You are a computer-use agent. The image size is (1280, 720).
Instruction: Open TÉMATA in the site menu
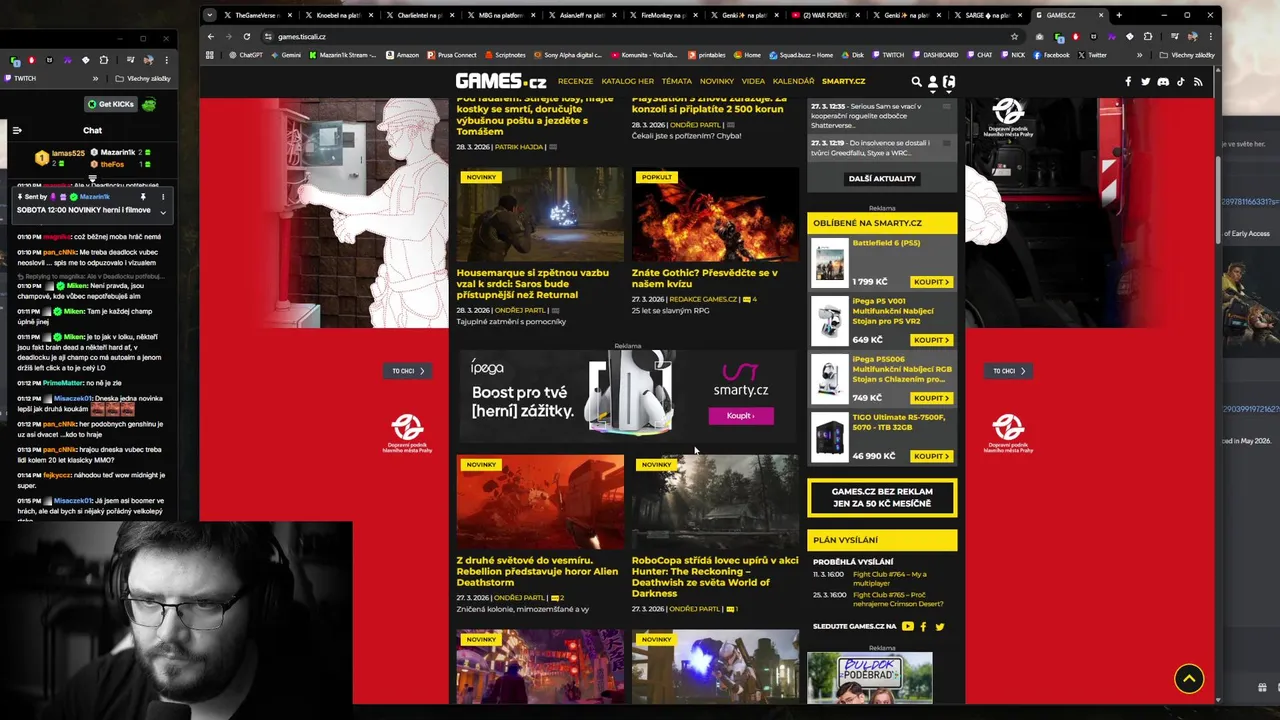[x=676, y=81]
